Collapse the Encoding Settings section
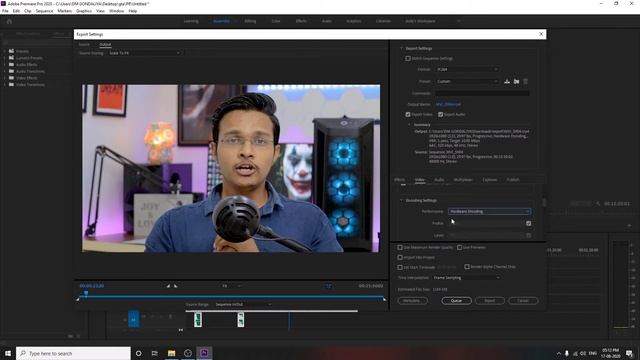The width and height of the screenshot is (640, 360). pyautogui.click(x=401, y=200)
